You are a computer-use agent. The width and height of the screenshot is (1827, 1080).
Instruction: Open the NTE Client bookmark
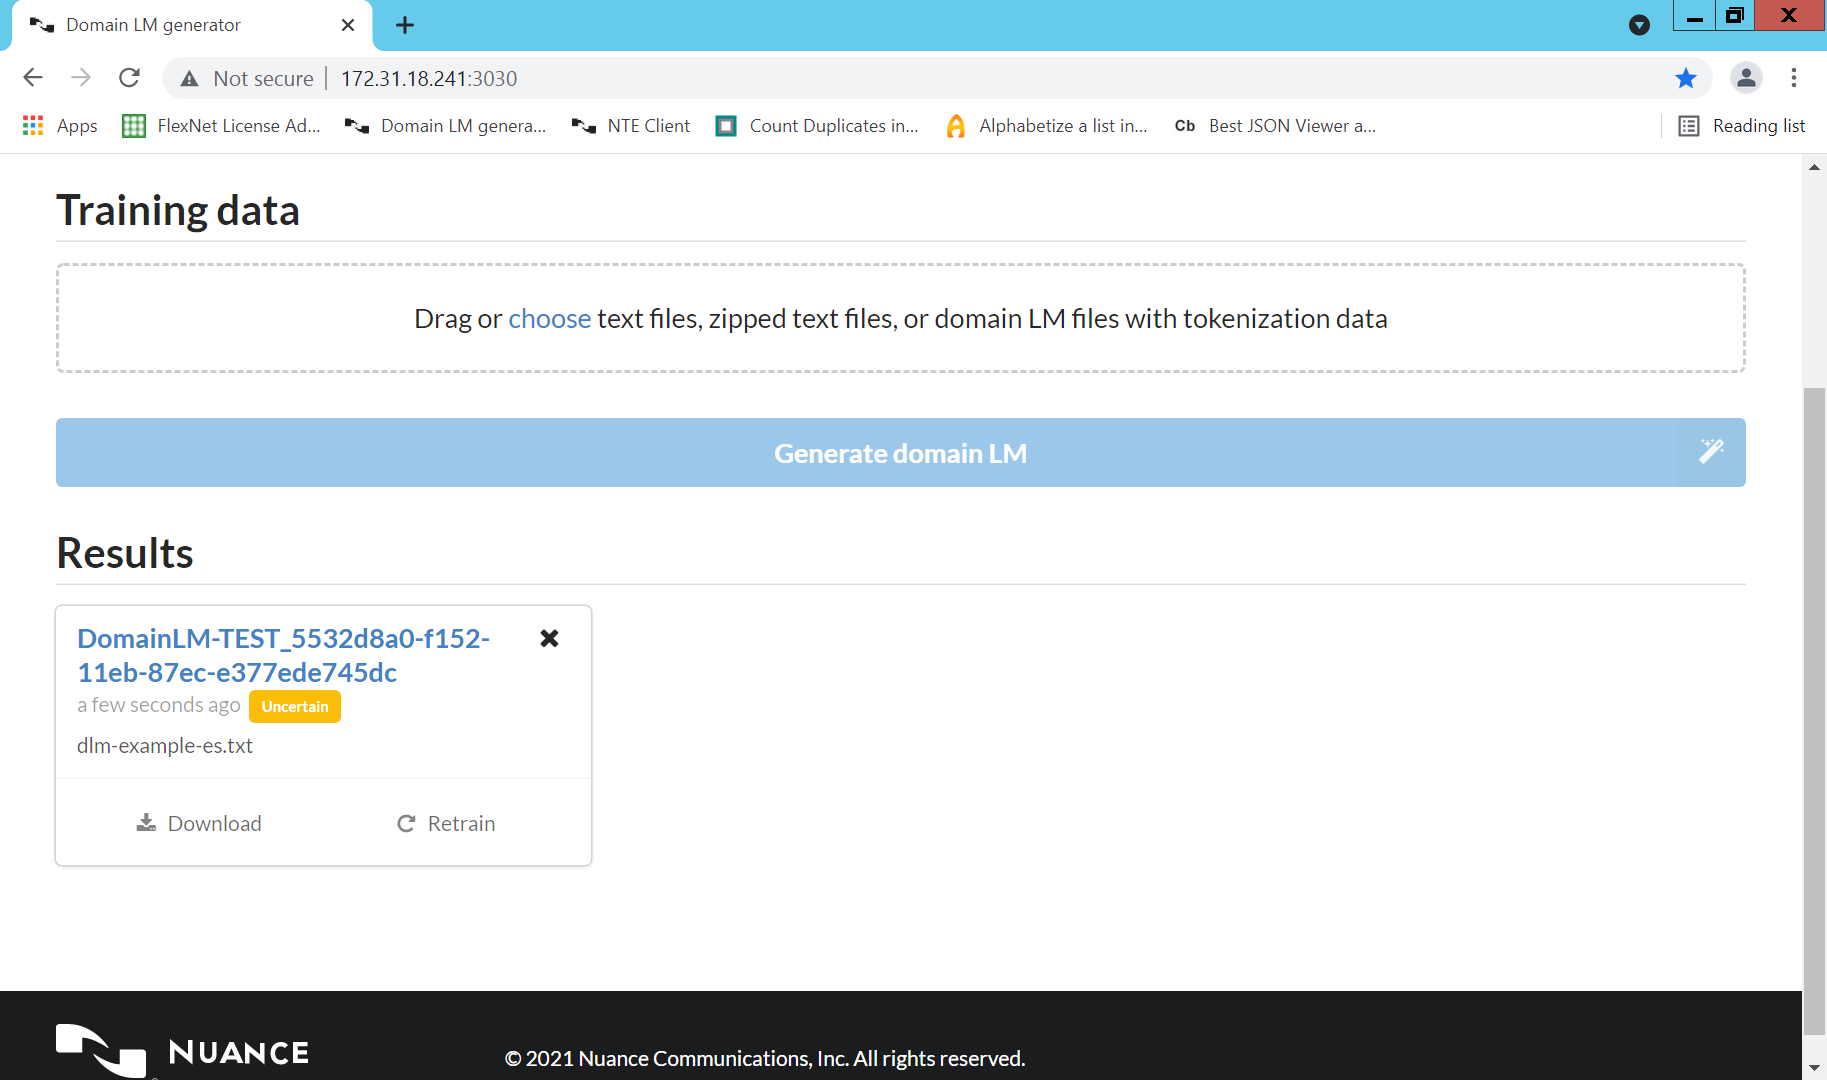pos(631,126)
